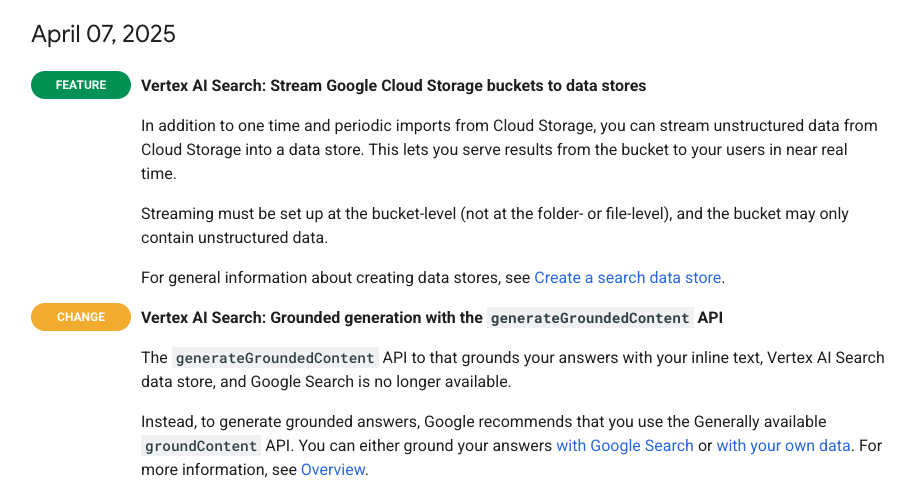Click the Grounded generation with the title text

311,318
